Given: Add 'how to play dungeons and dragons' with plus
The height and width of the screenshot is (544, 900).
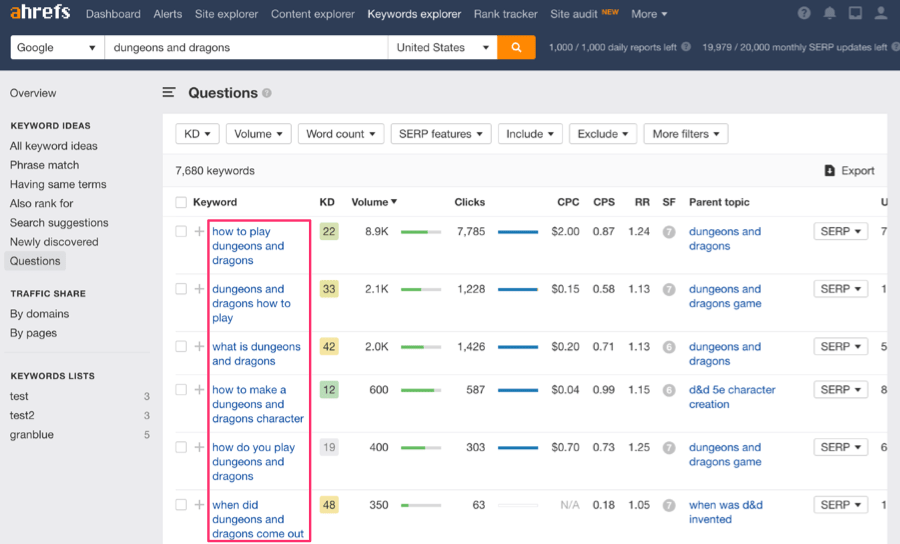Looking at the screenshot, I should [199, 231].
